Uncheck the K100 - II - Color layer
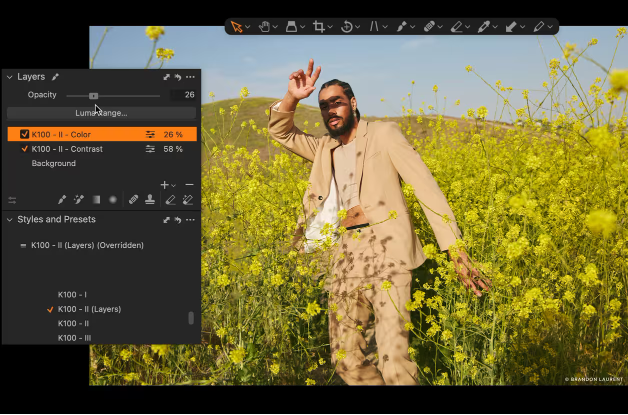The height and width of the screenshot is (415, 628). tap(25, 134)
